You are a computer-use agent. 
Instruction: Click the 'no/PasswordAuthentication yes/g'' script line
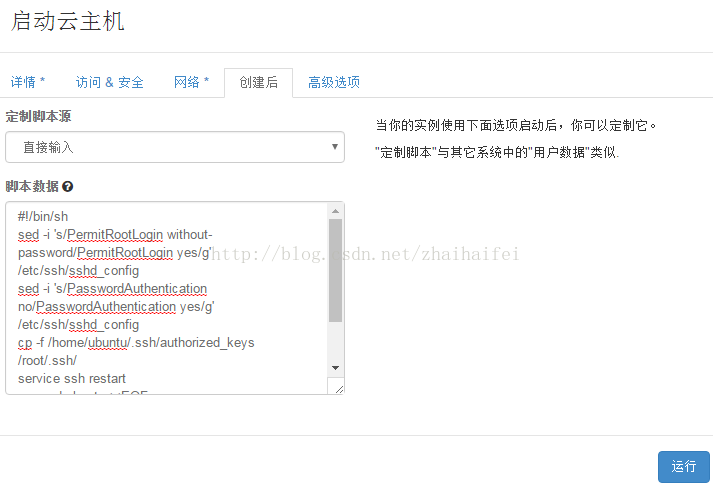click(116, 307)
